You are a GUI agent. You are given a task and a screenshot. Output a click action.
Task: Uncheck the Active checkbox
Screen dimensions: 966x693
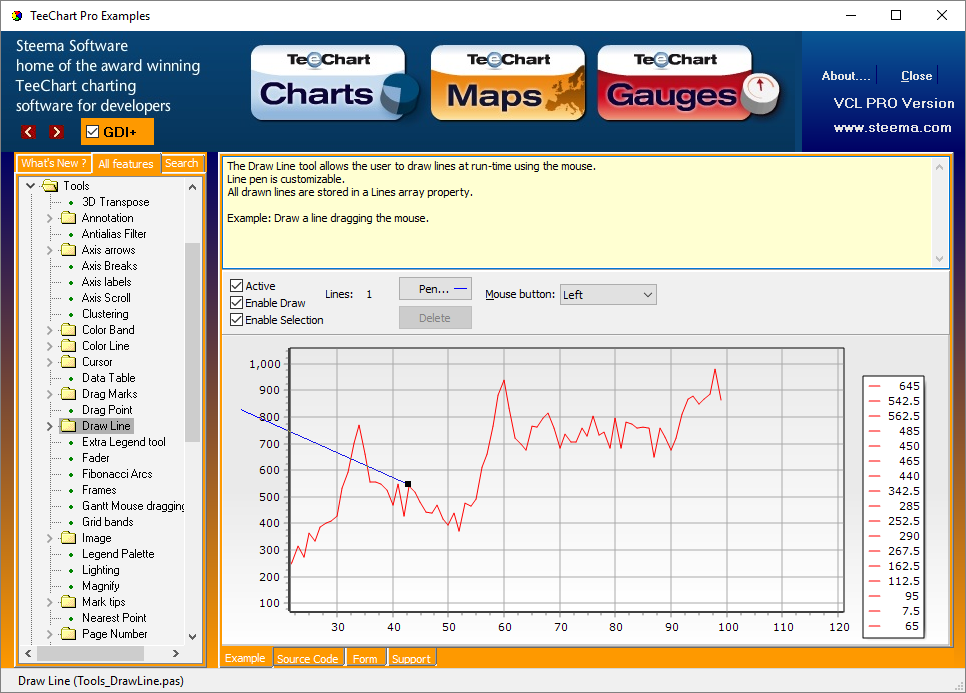click(x=237, y=285)
